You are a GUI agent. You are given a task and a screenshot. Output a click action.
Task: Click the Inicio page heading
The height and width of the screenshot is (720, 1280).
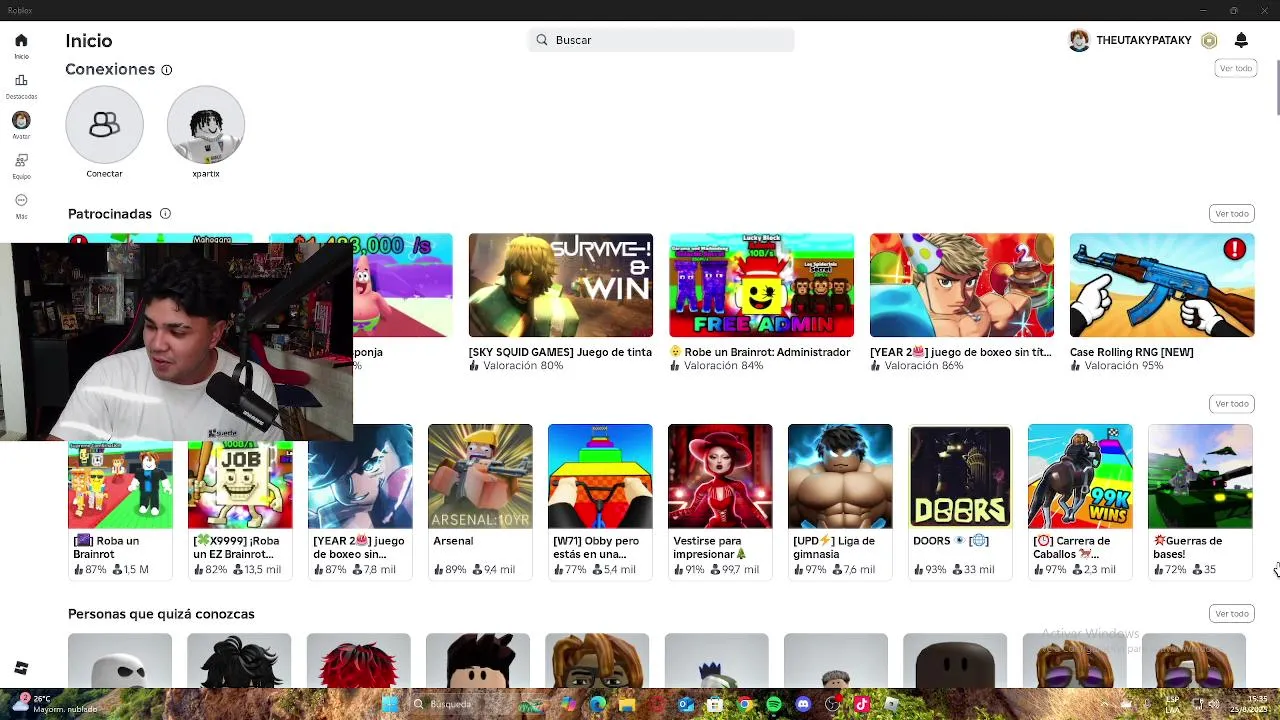(89, 41)
